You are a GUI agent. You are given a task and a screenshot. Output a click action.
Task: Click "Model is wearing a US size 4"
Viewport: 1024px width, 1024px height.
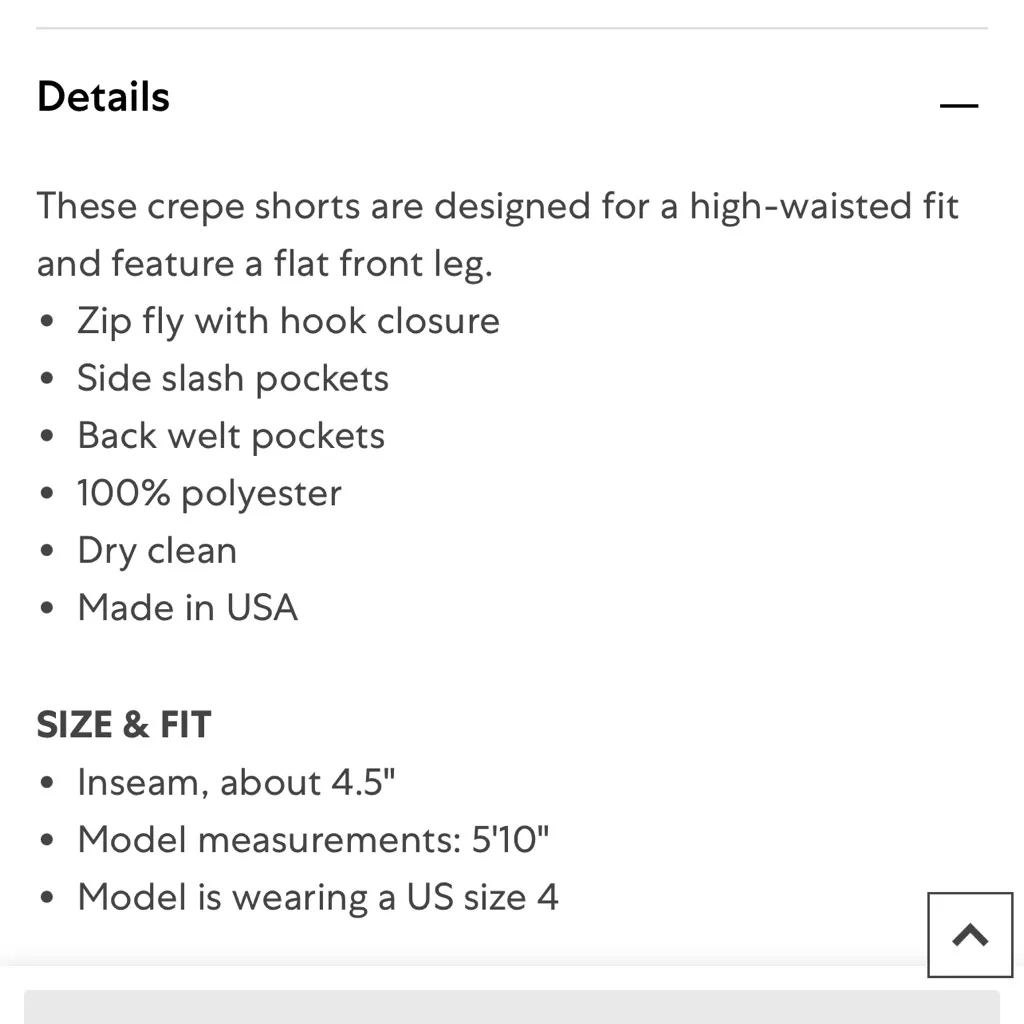(x=317, y=897)
